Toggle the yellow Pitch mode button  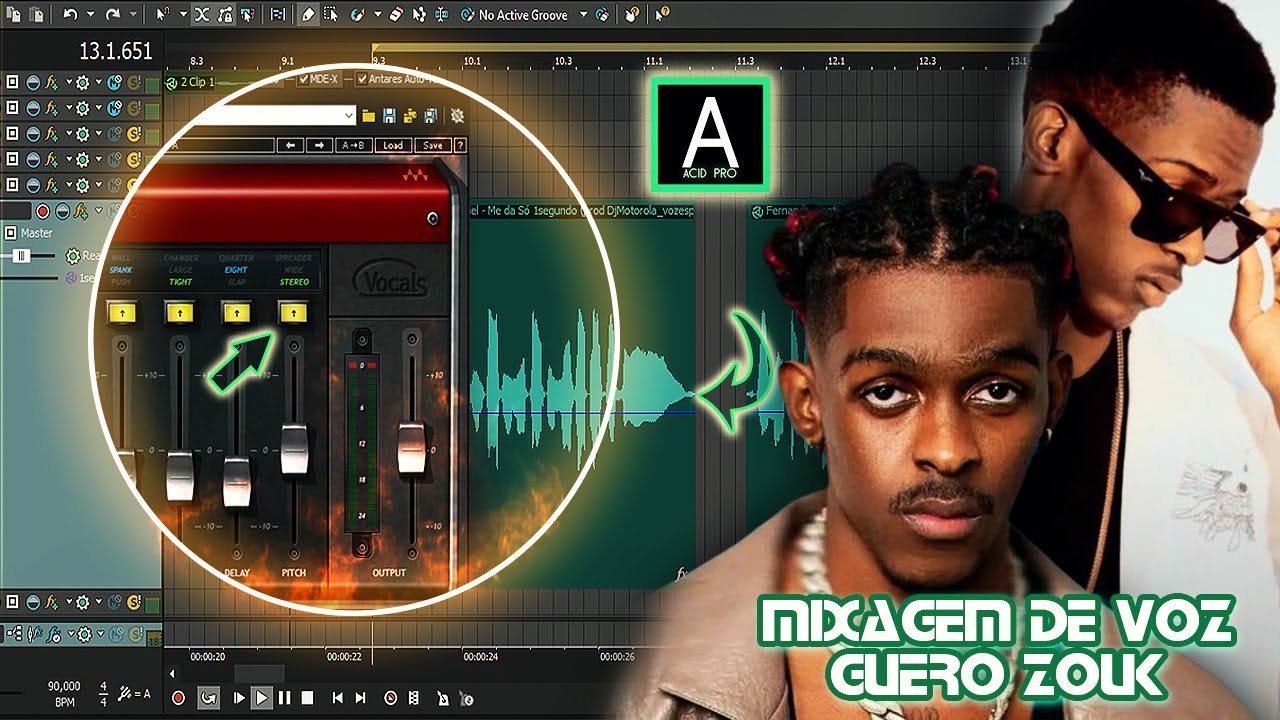coord(293,314)
